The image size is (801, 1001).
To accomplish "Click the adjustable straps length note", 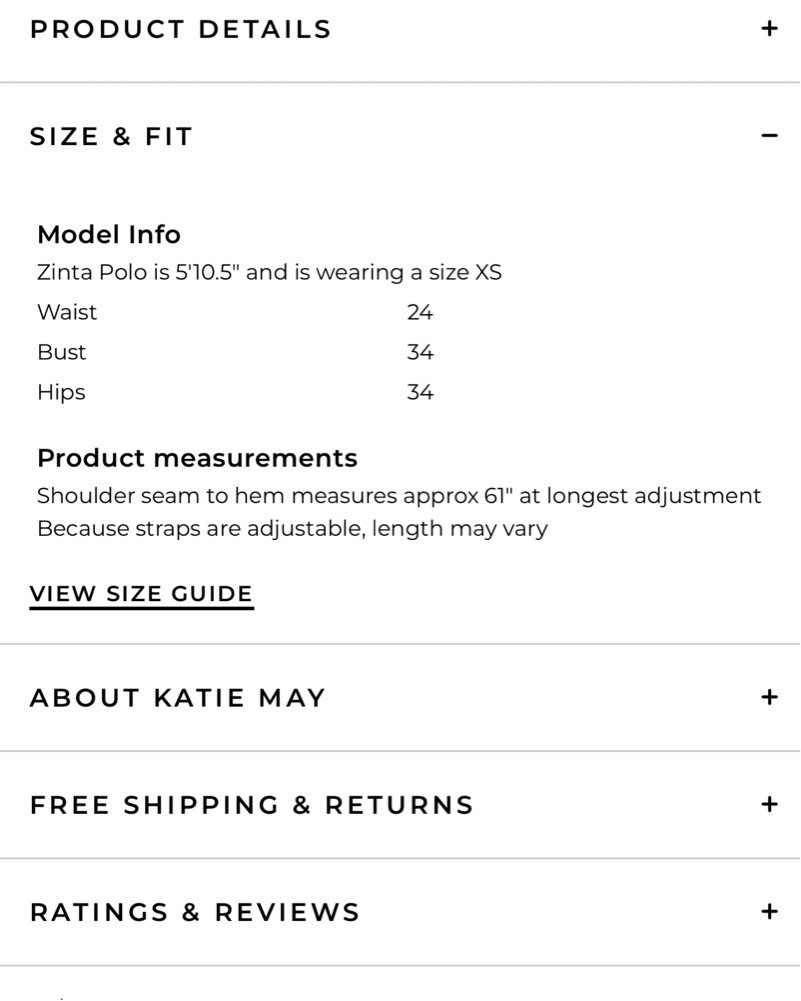I will click(x=292, y=529).
